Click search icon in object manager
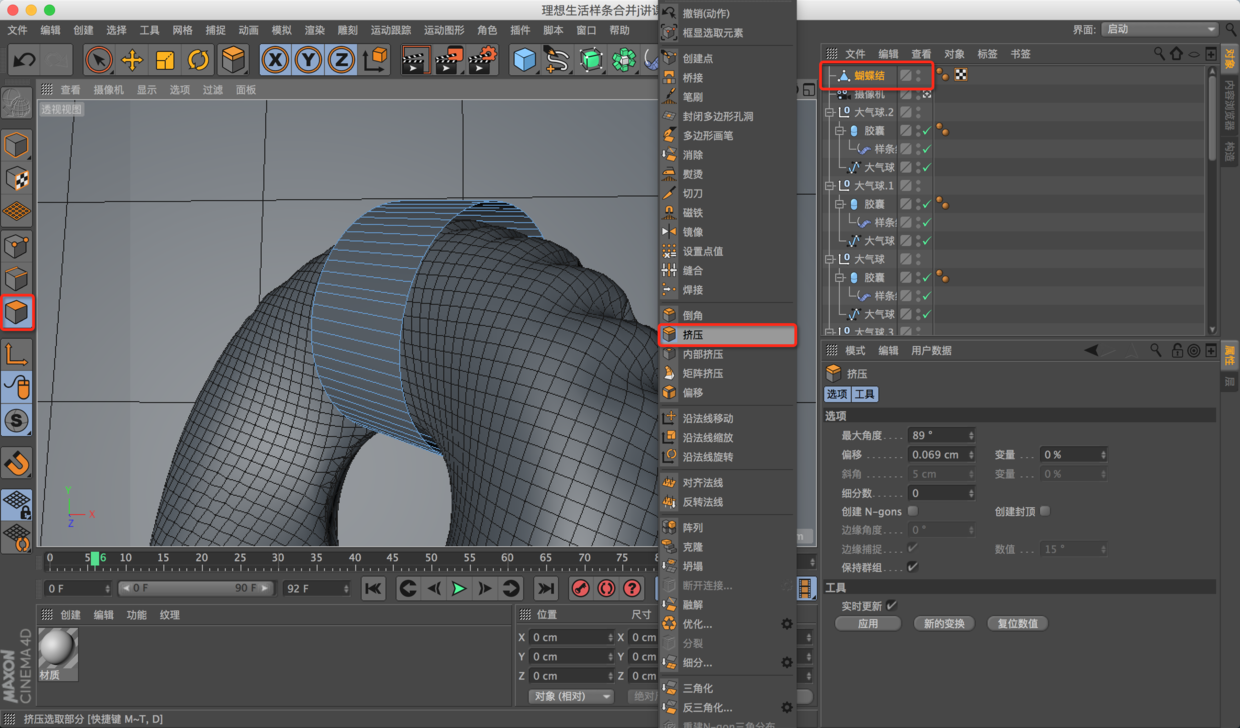The width and height of the screenshot is (1240, 728). (x=1159, y=54)
